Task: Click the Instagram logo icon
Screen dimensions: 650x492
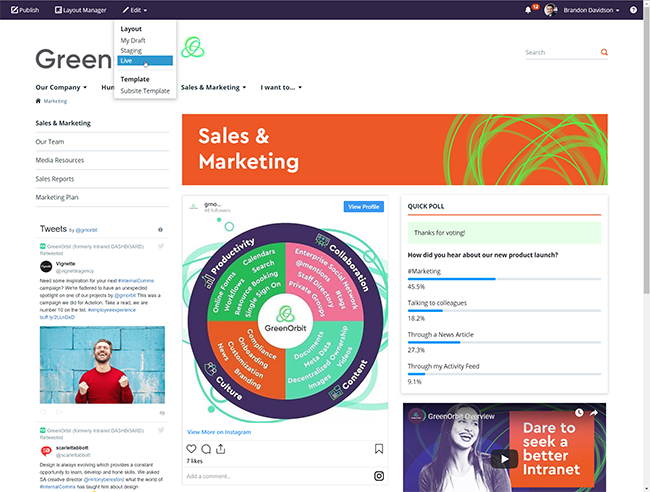Action: point(379,476)
